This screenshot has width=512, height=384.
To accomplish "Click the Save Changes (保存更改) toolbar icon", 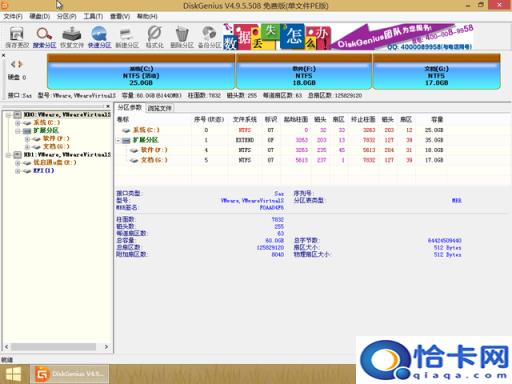I will click(x=17, y=37).
